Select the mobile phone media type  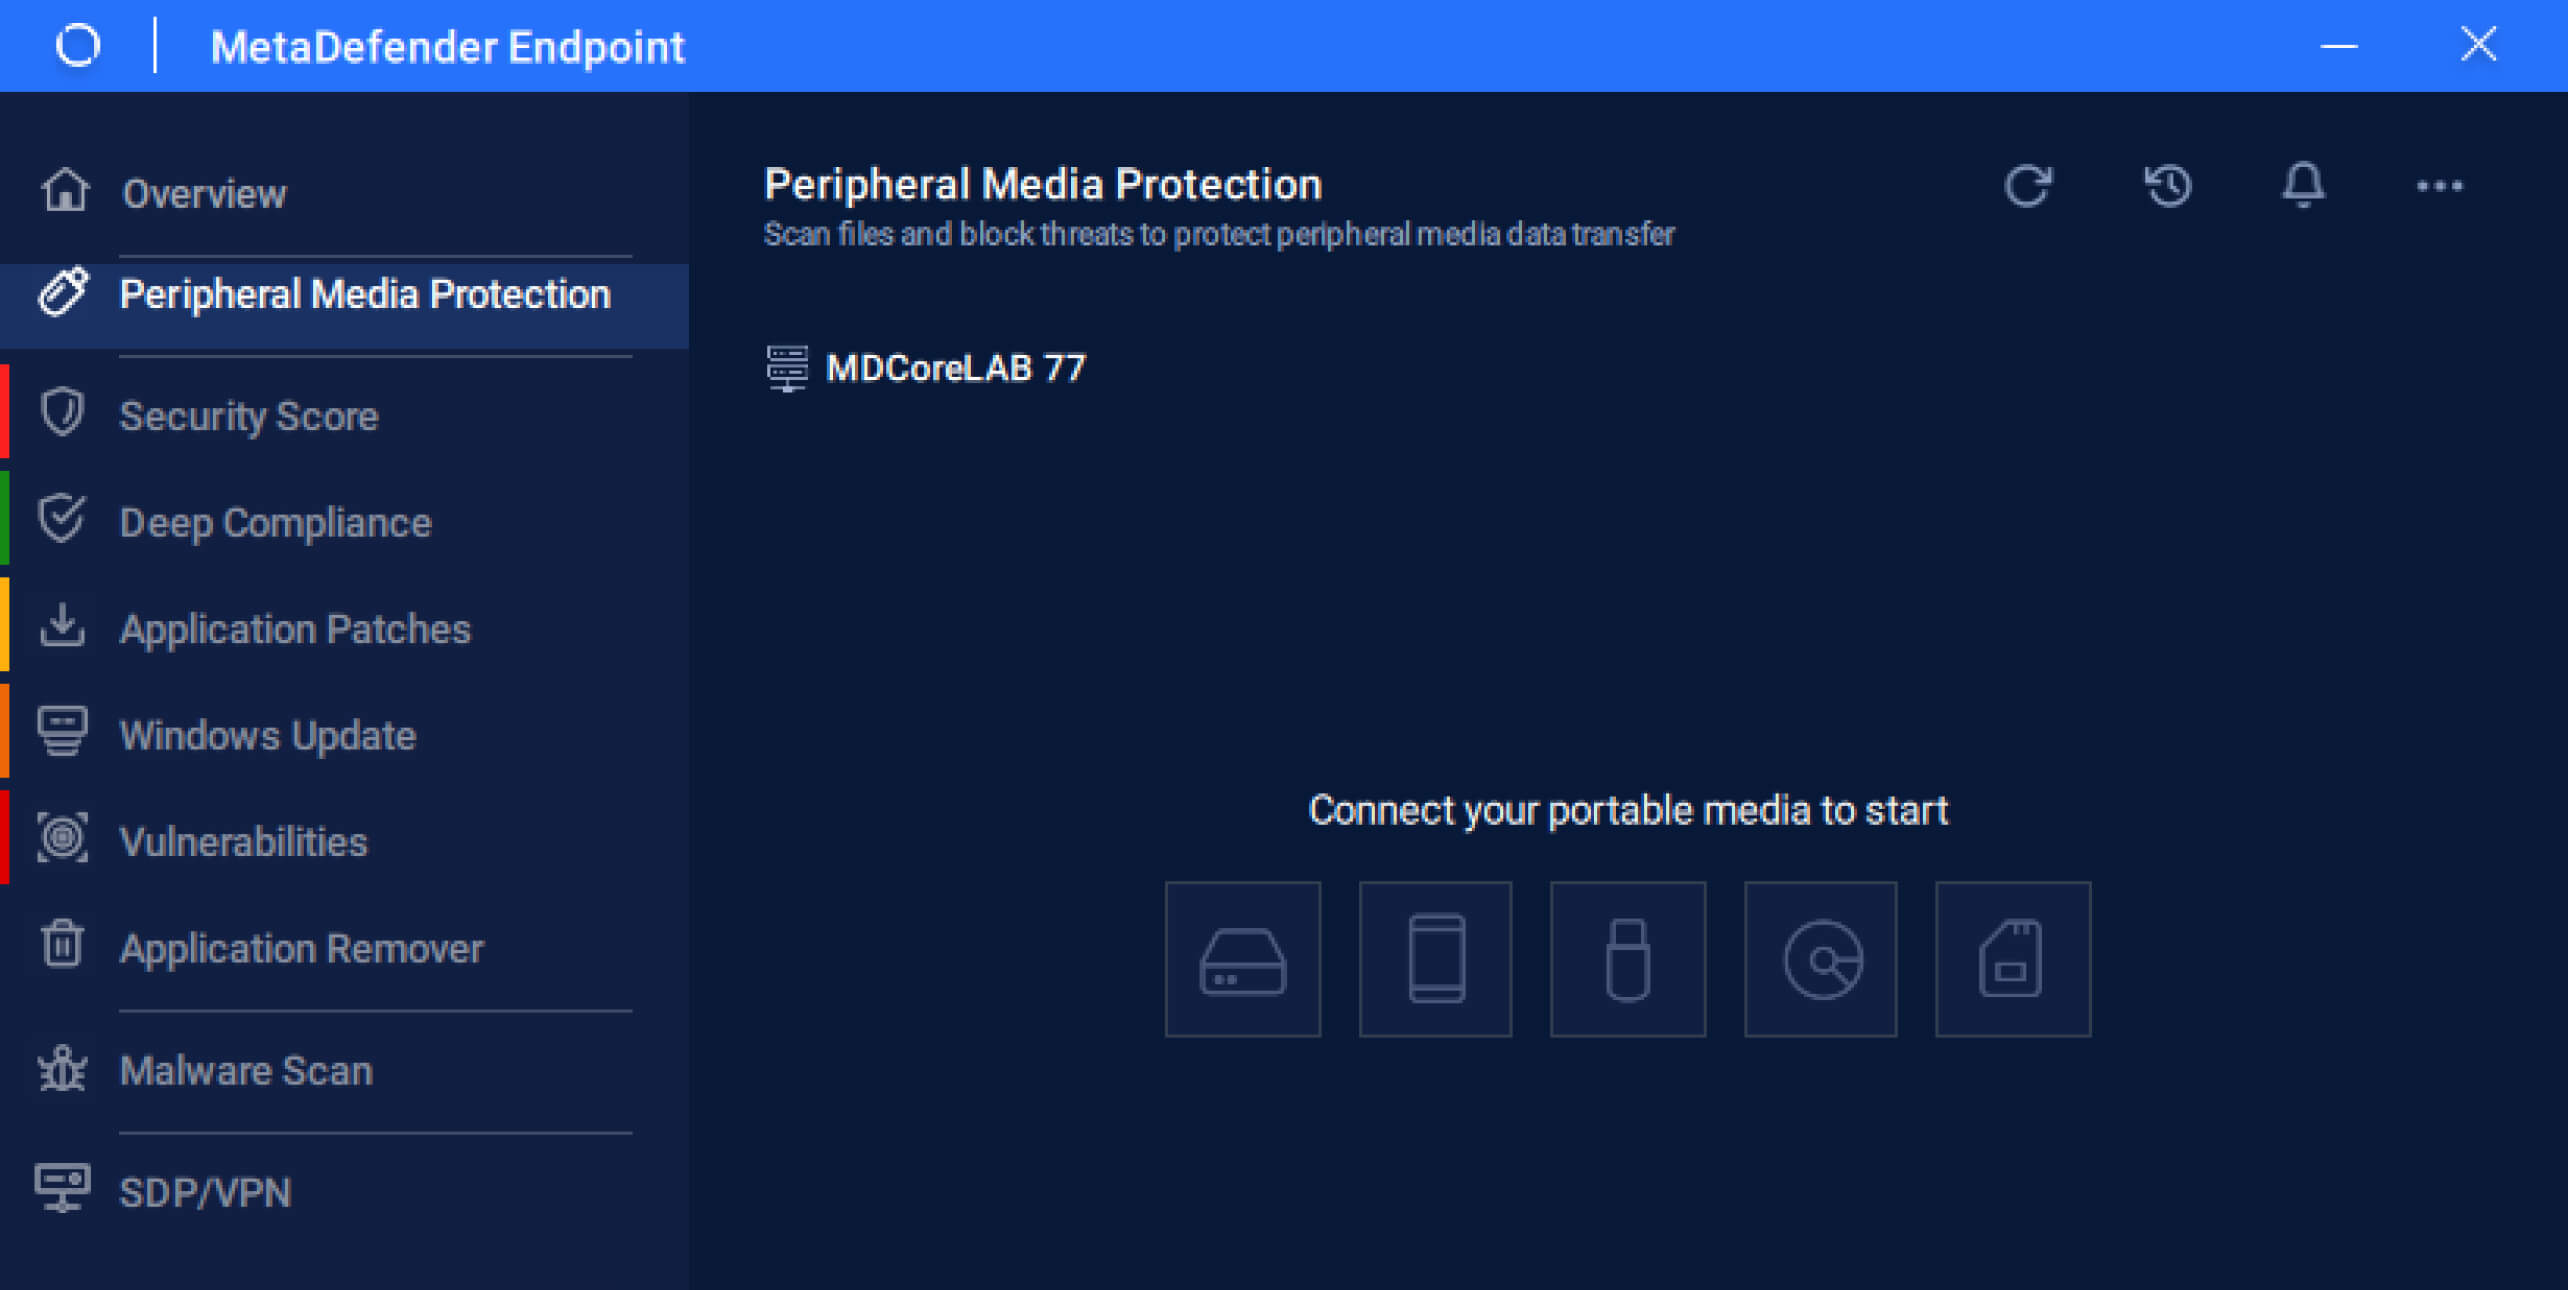[x=1435, y=958]
